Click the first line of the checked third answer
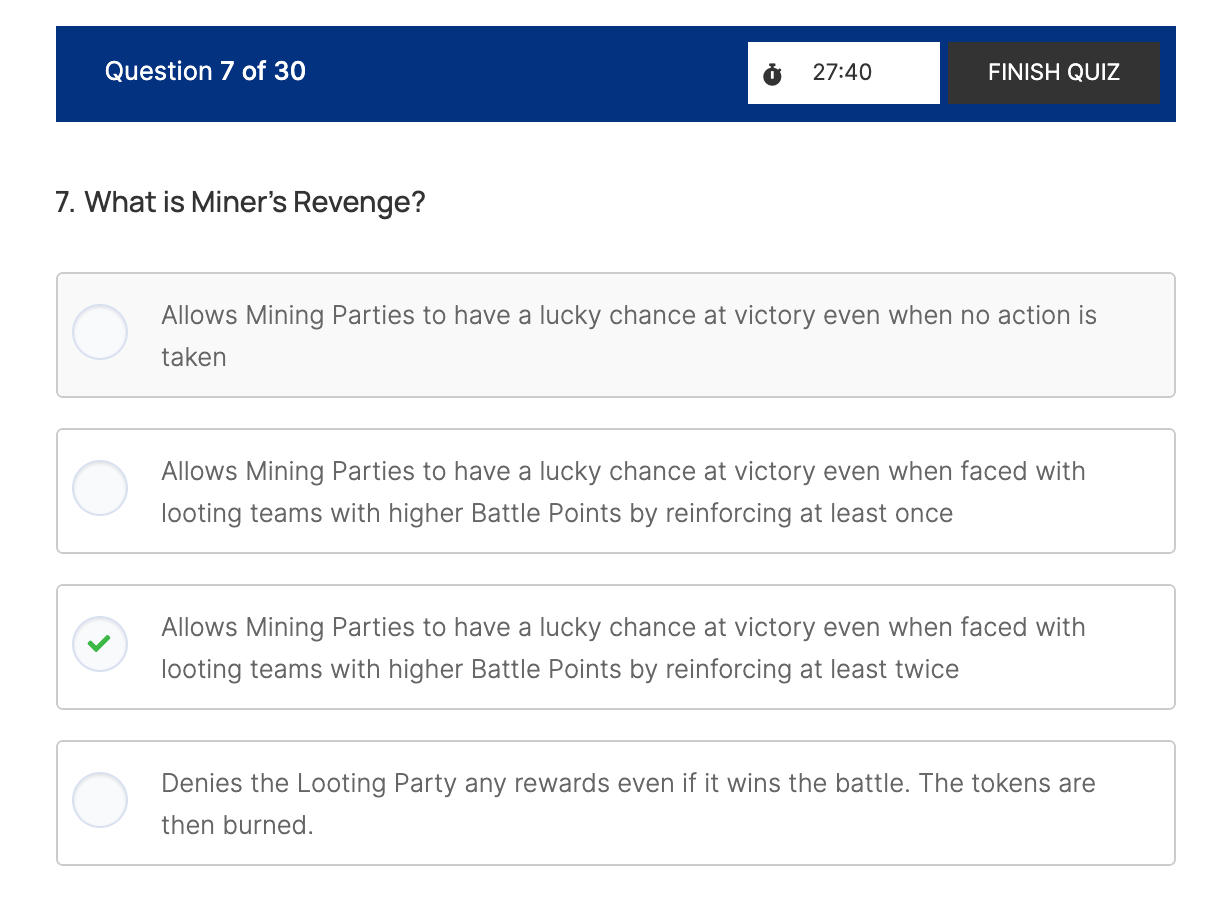This screenshot has height=904, width=1222. [x=623, y=627]
